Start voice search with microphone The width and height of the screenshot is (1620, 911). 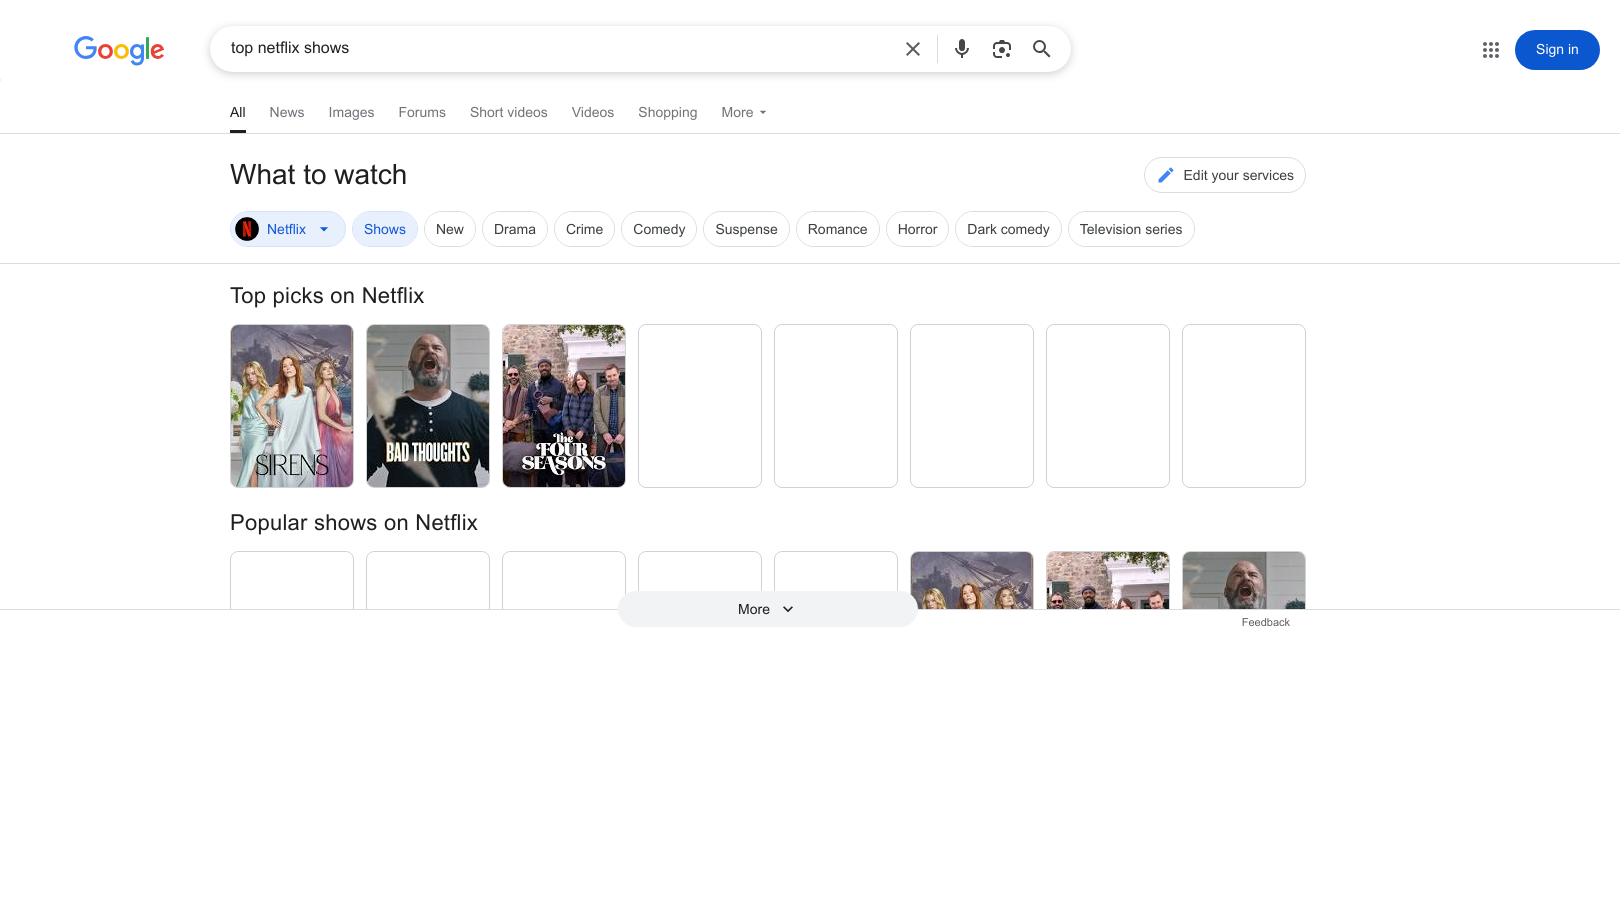962,49
